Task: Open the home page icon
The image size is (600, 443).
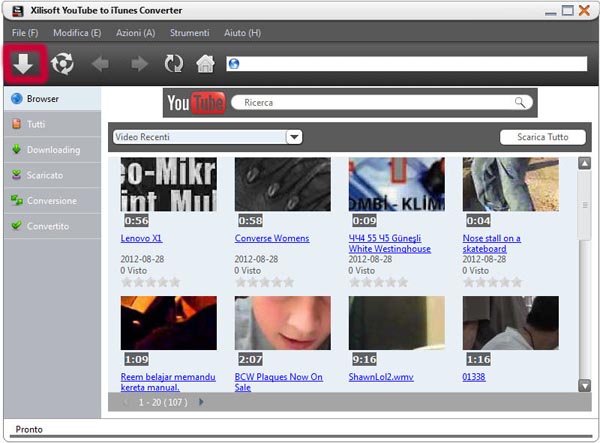Action: pyautogui.click(x=205, y=64)
